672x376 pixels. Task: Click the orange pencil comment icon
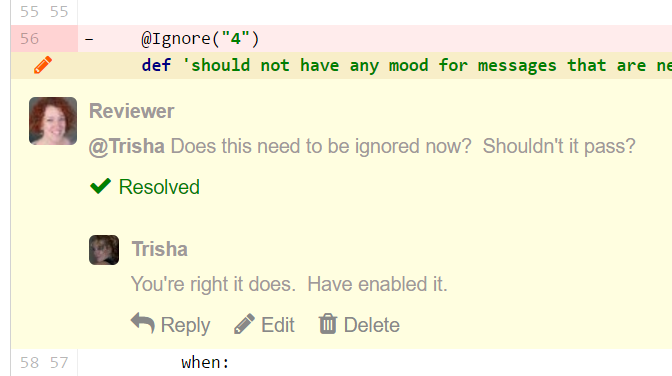[43, 65]
